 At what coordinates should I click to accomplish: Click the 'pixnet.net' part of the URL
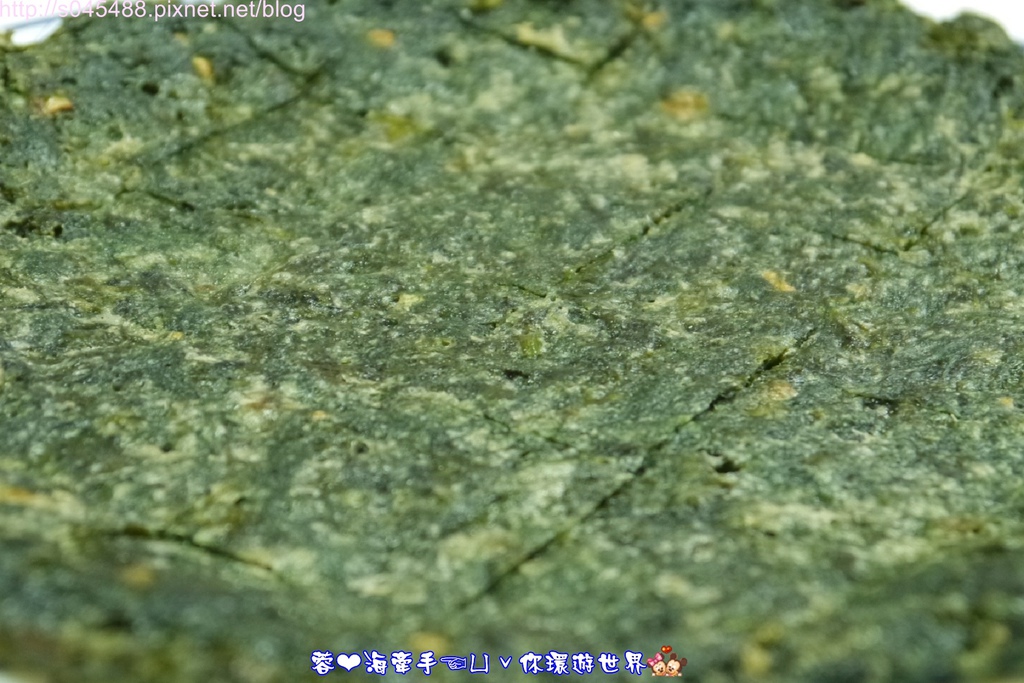point(204,11)
